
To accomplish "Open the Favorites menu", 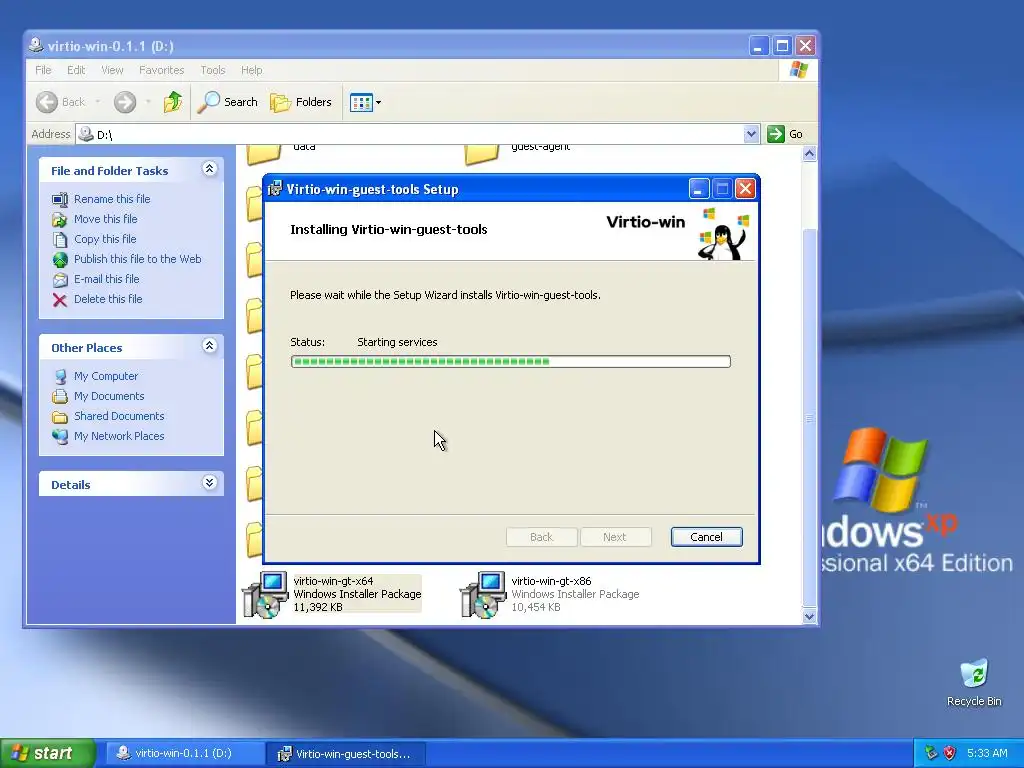I will tap(161, 70).
